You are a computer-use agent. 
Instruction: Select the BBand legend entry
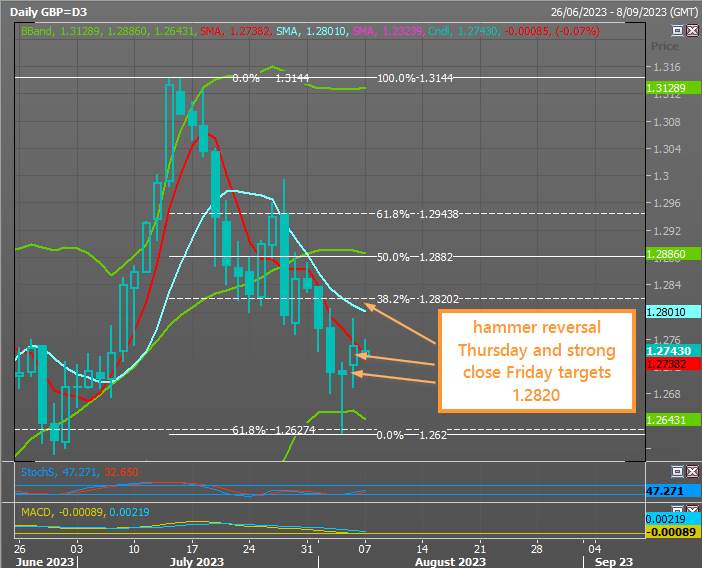[x=107, y=31]
